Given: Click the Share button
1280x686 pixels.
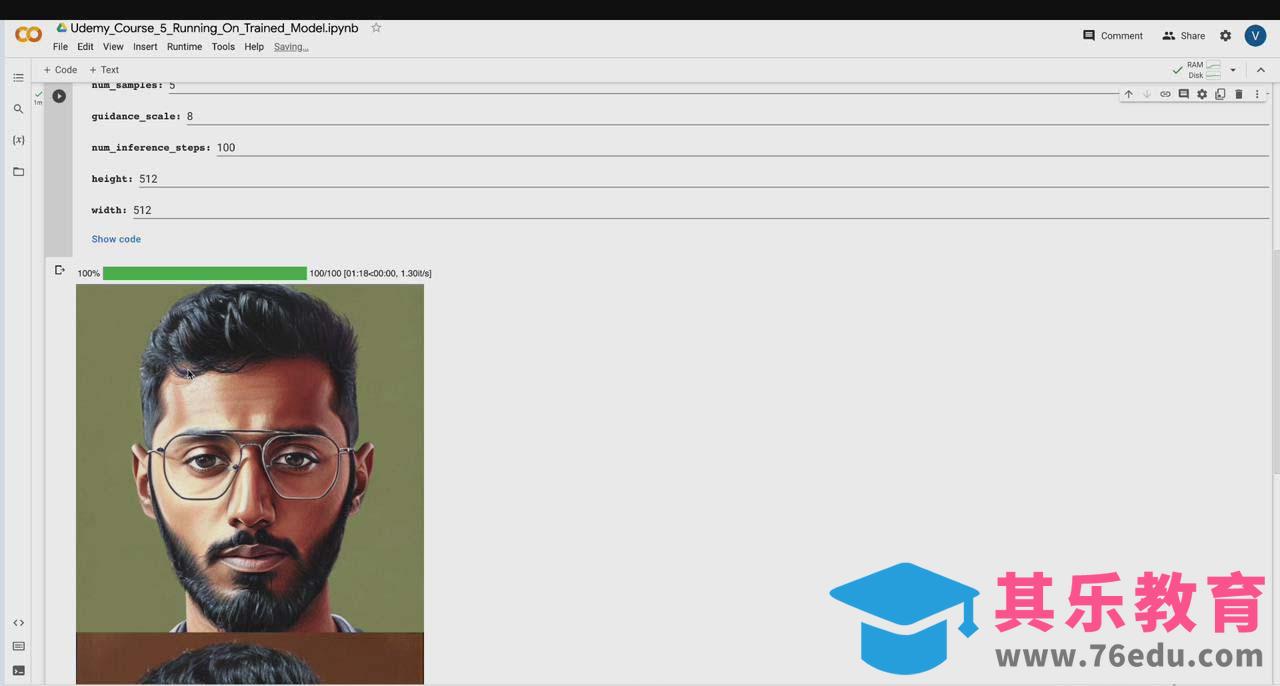Looking at the screenshot, I should click(1183, 36).
